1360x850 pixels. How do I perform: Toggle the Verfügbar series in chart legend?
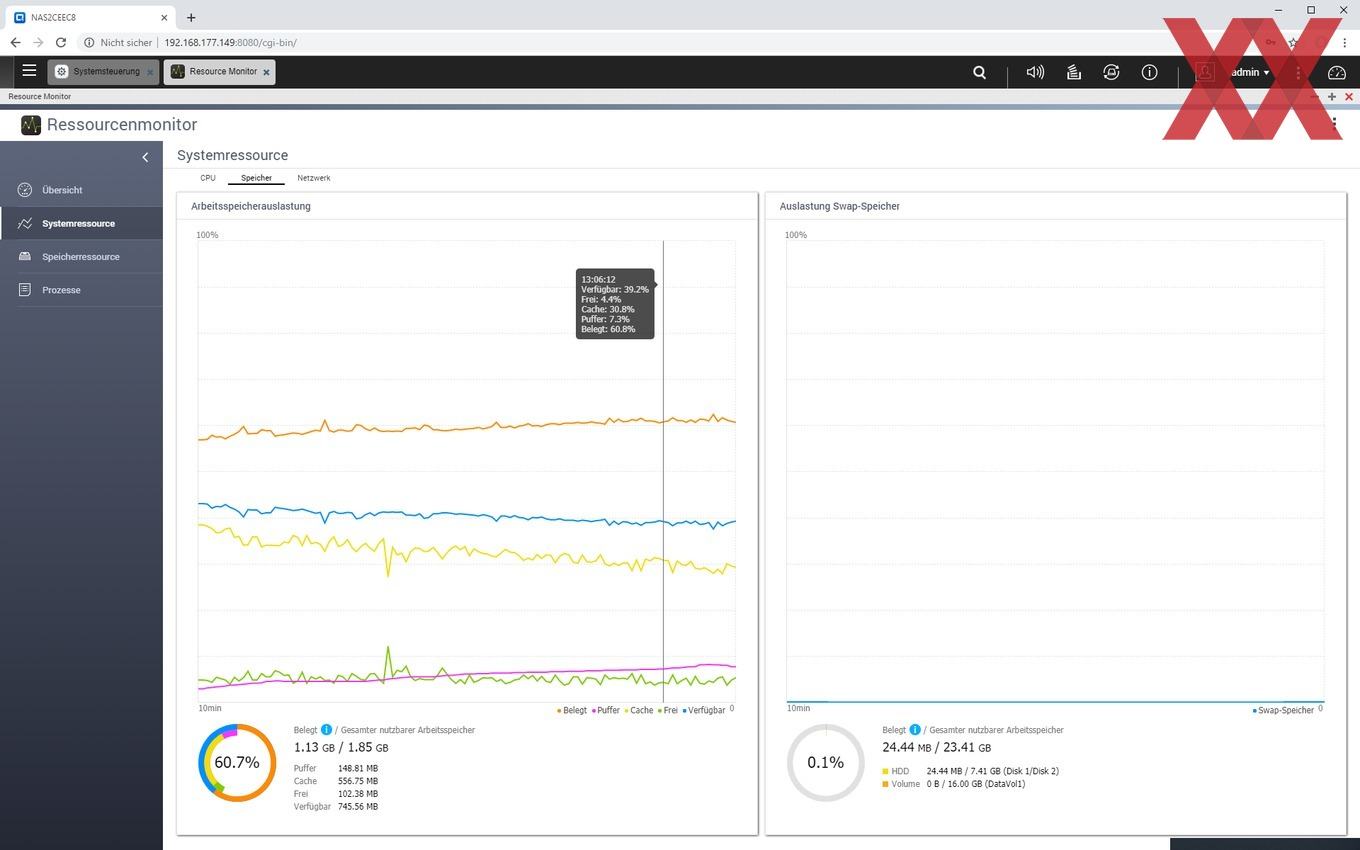[704, 710]
